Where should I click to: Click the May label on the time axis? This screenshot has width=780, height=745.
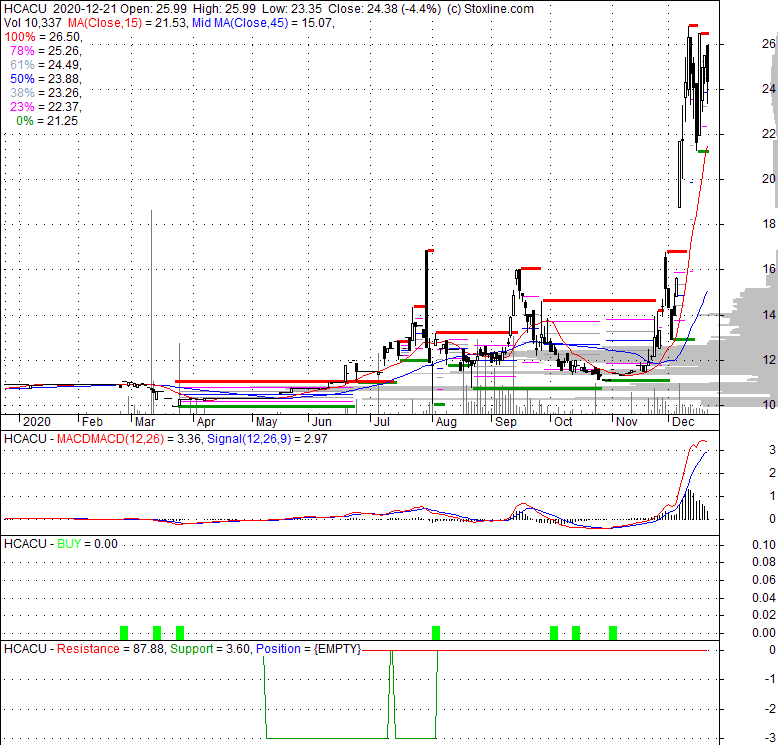click(x=267, y=422)
